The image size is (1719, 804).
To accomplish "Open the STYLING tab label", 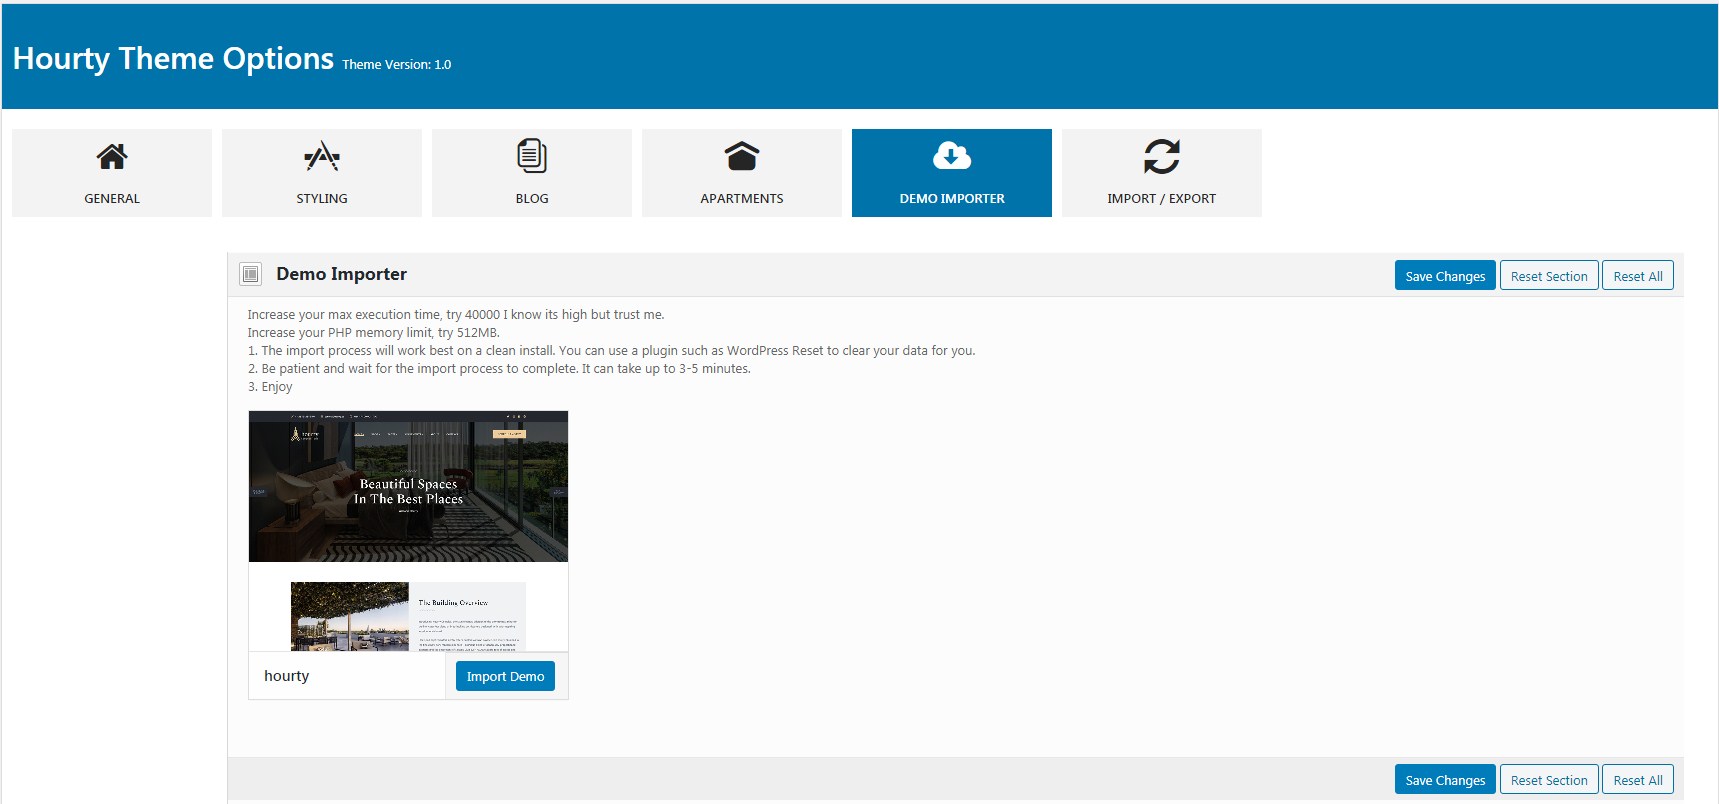I will tap(322, 199).
